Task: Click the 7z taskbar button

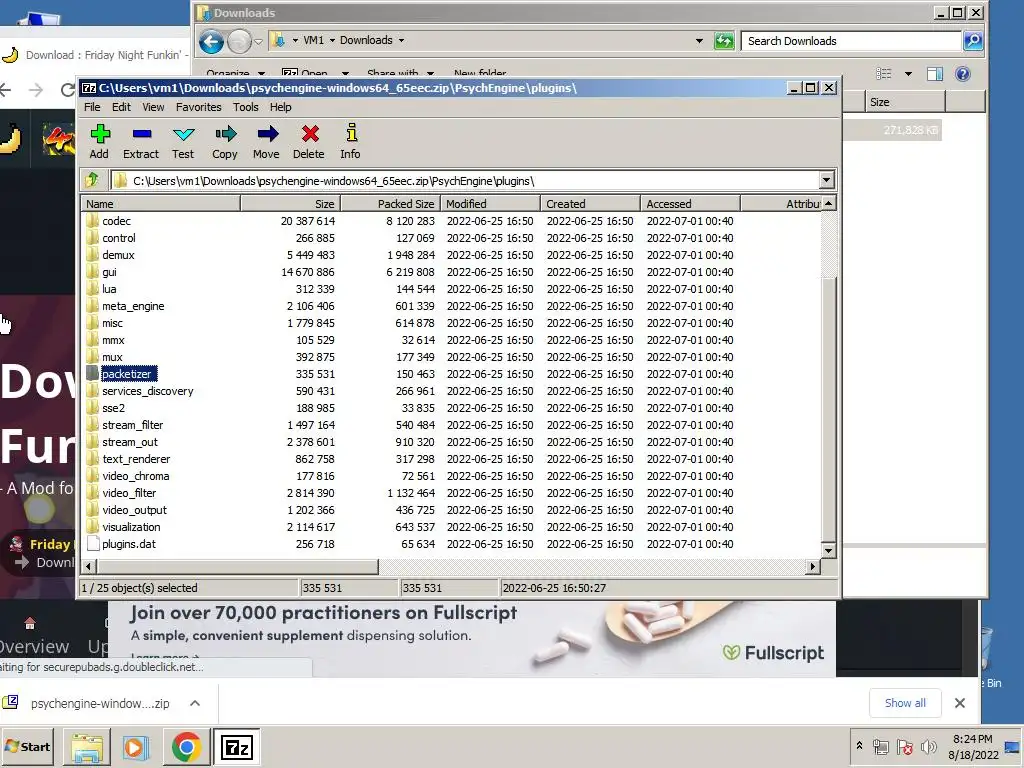Action: pos(236,747)
